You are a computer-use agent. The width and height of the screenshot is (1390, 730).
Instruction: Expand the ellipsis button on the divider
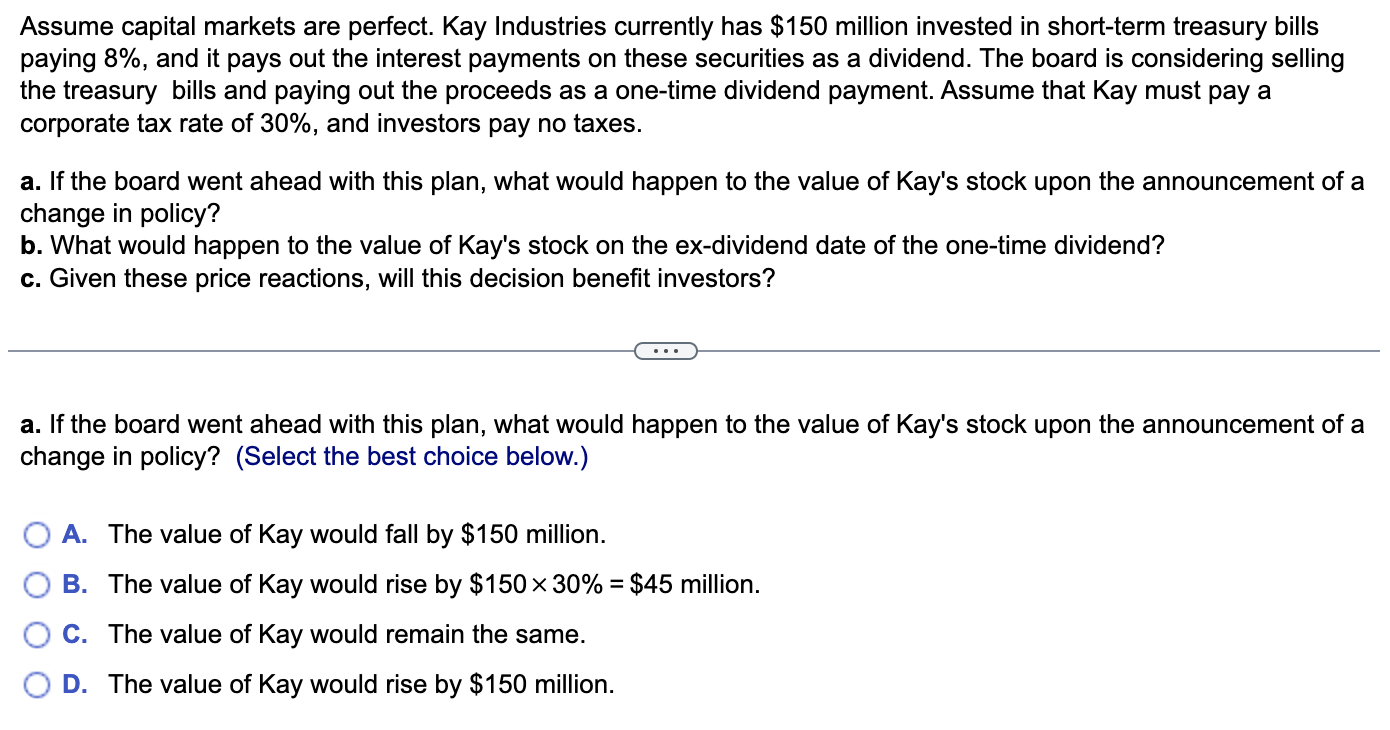[665, 351]
